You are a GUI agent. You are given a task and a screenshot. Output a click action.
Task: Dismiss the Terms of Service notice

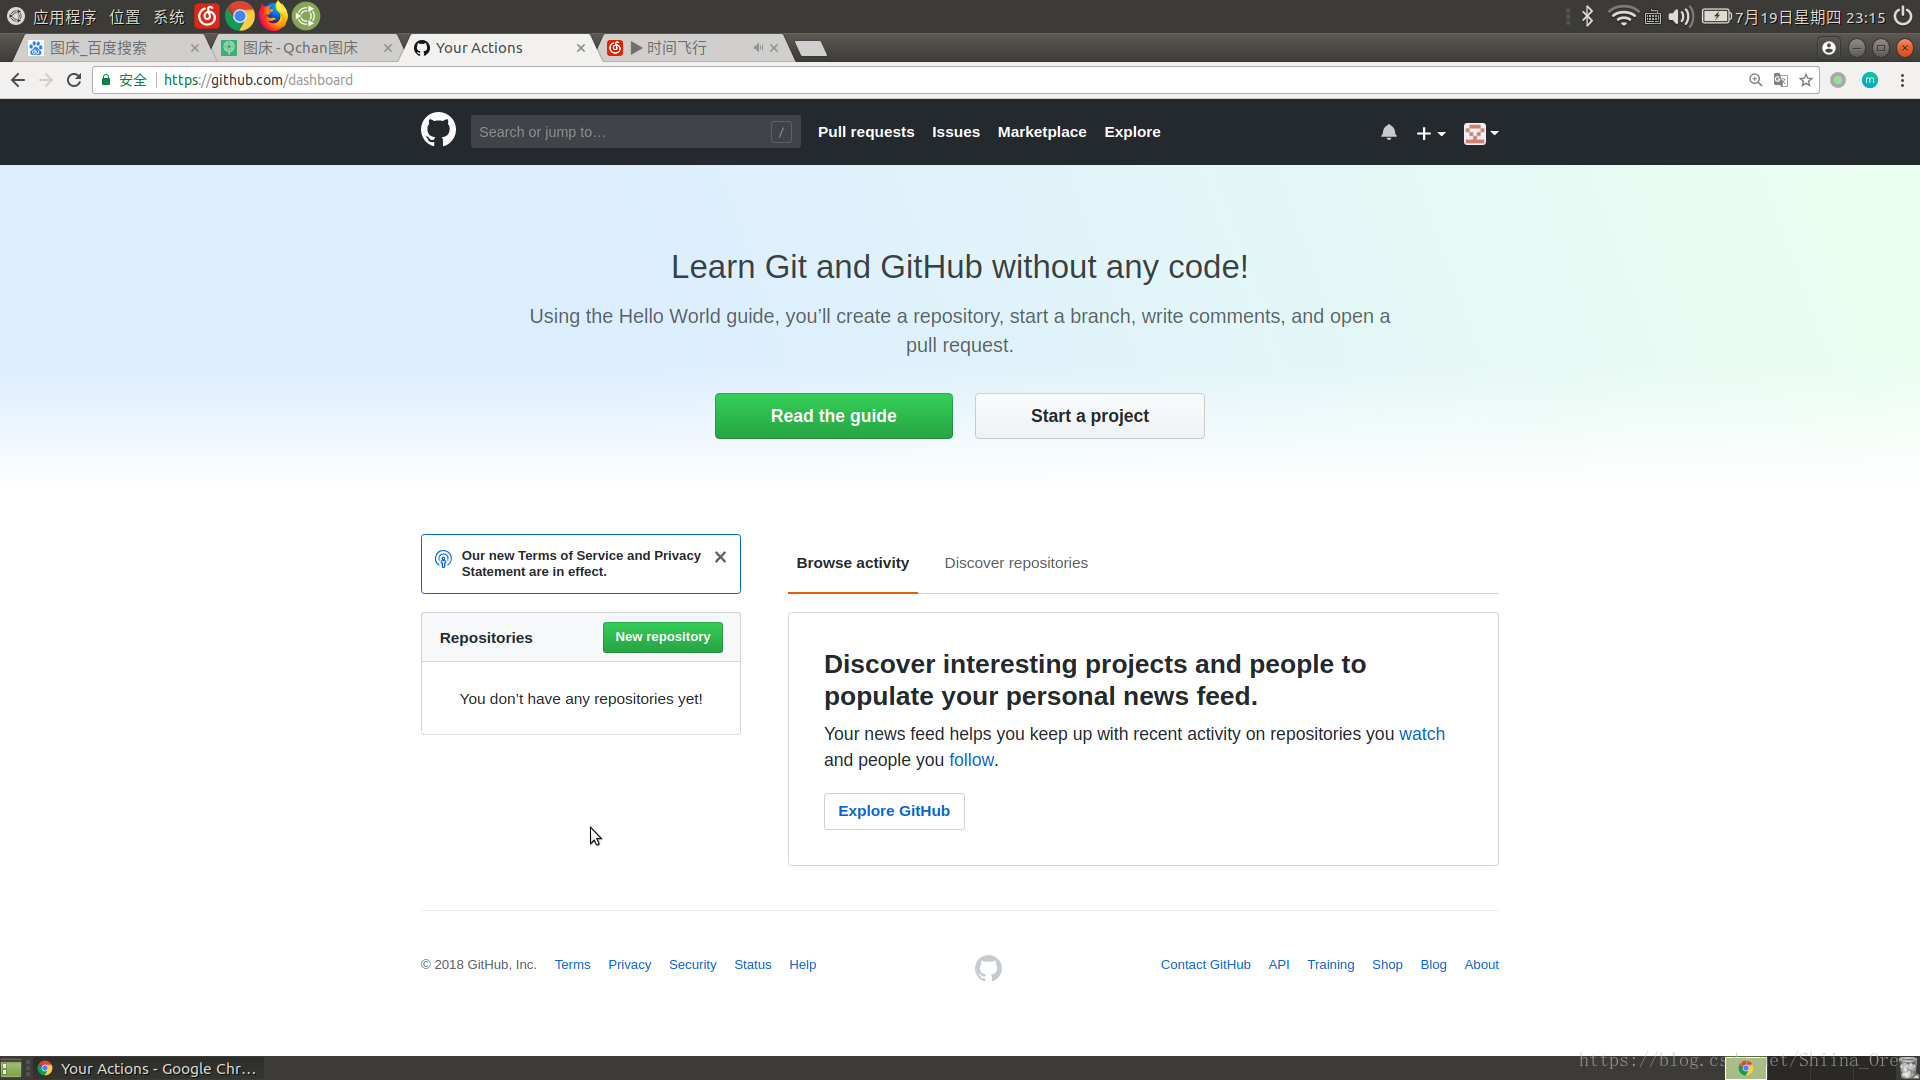(x=720, y=557)
